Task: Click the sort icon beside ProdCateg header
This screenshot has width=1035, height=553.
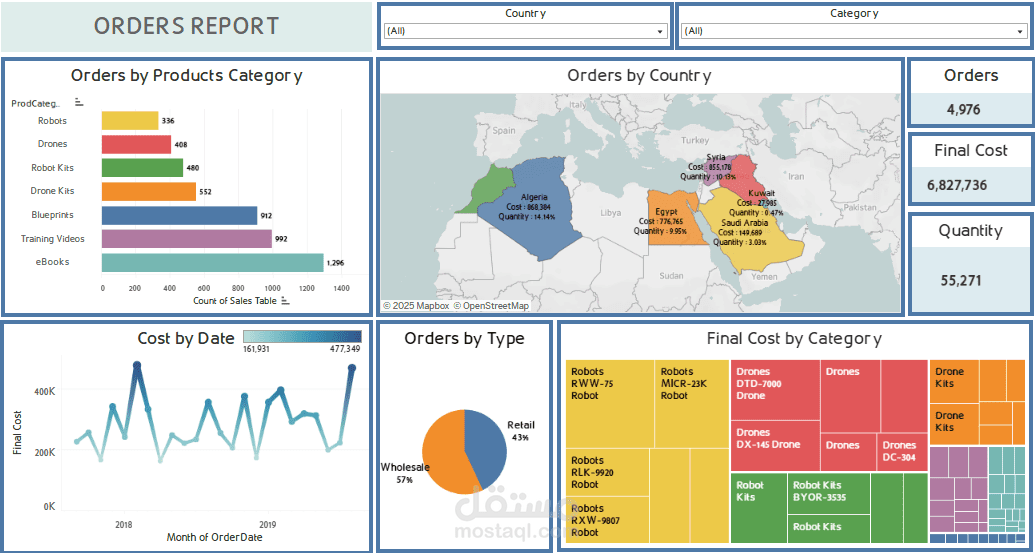Action: coord(79,102)
